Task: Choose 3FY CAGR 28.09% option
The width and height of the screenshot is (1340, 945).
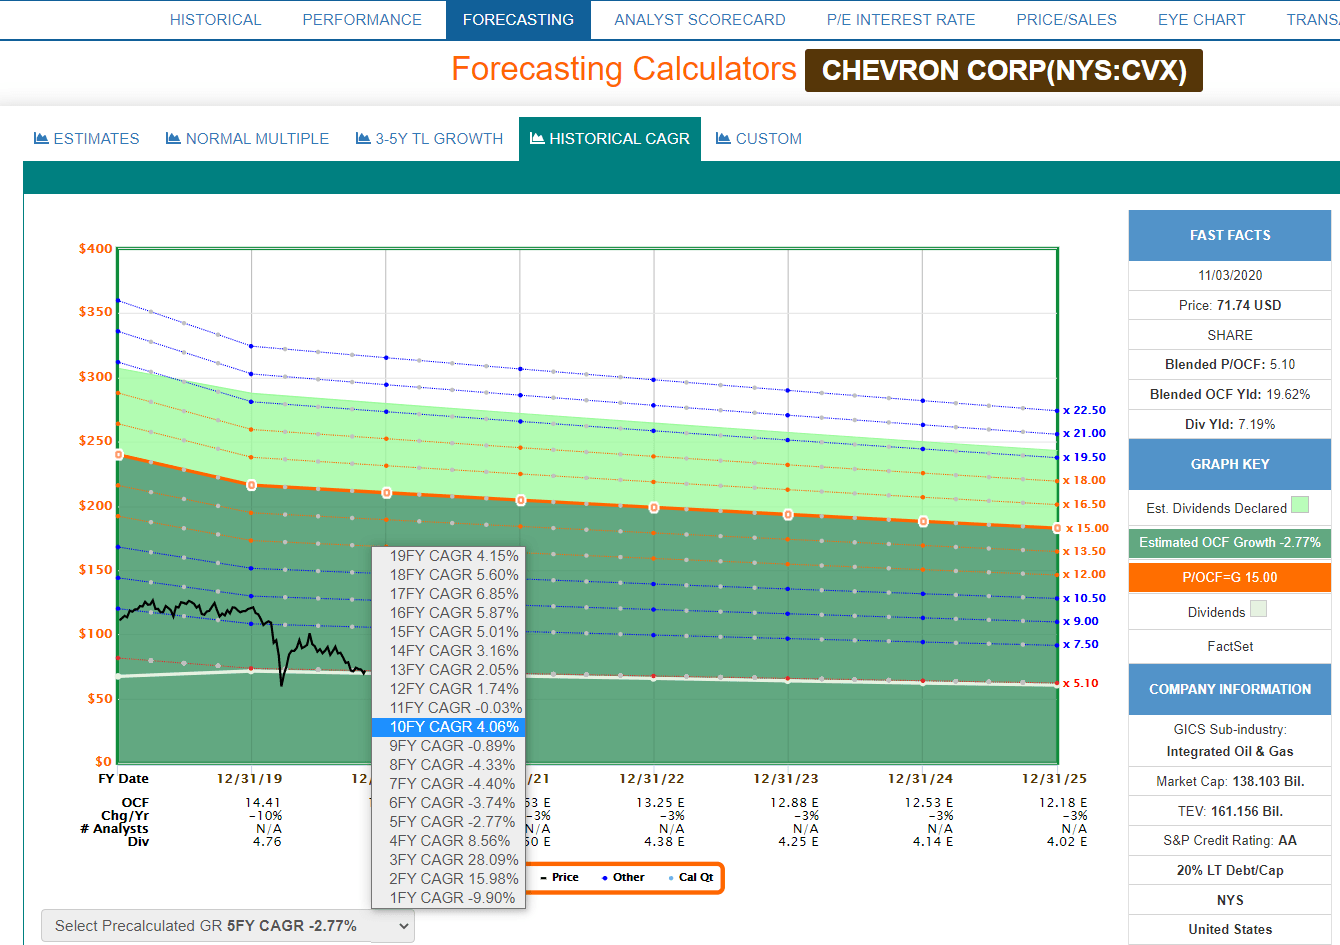Action: coord(448,860)
